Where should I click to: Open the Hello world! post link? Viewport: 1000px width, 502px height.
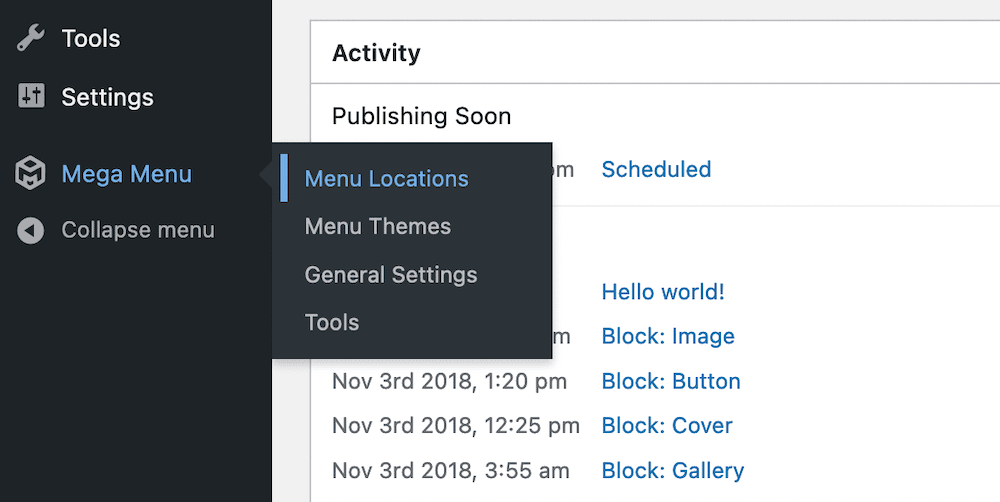pyautogui.click(x=662, y=292)
